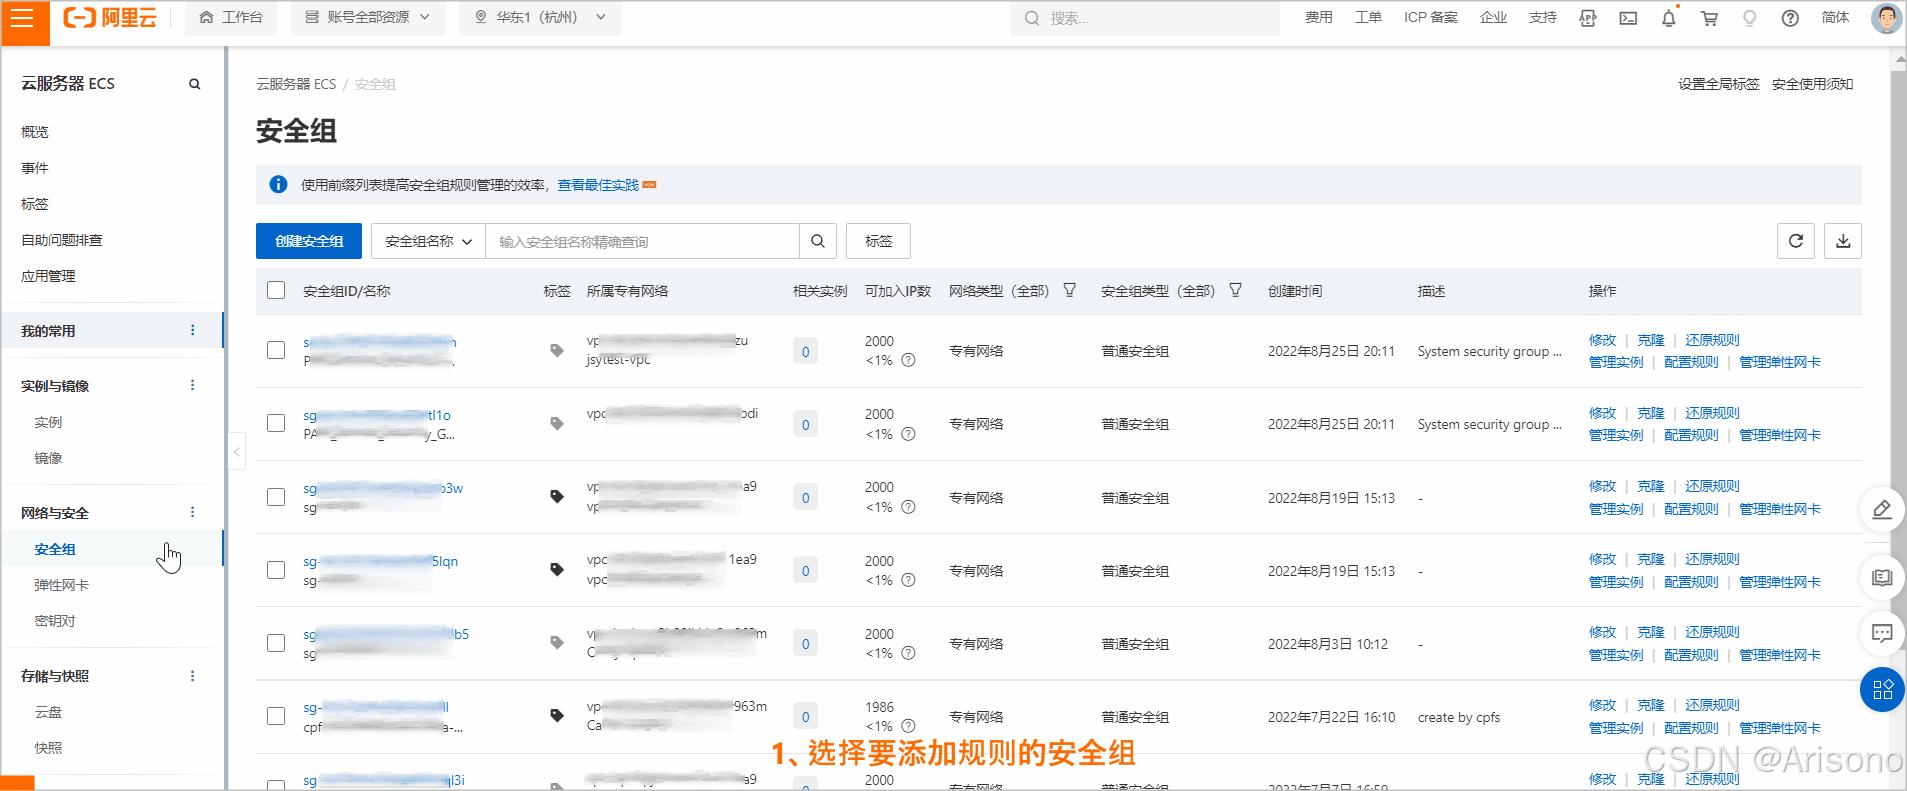Click 设置全局标签 link
The width and height of the screenshot is (1907, 791).
pos(1718,84)
